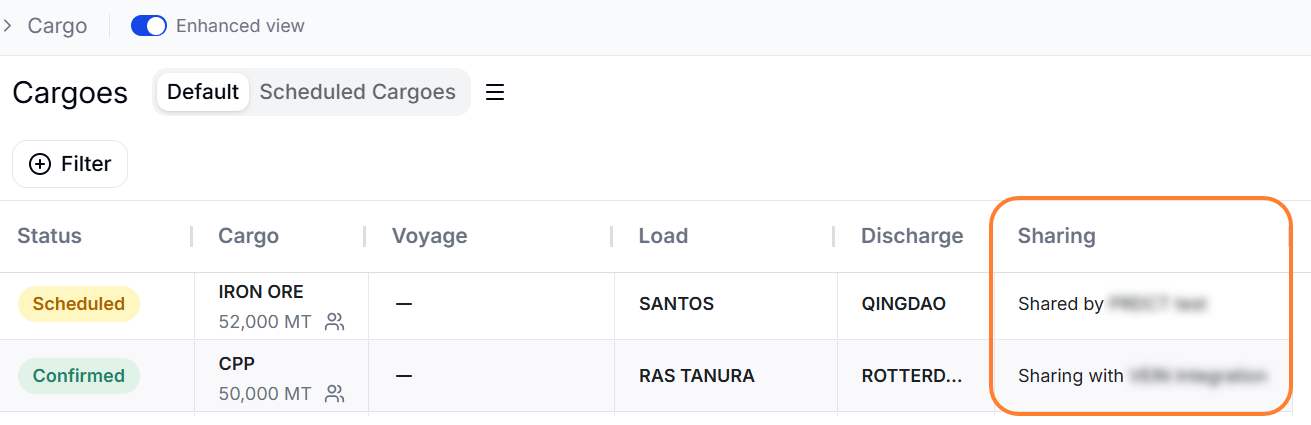
Task: Open the hamburger menu beside Scheduled Cargoes
Action: (495, 92)
